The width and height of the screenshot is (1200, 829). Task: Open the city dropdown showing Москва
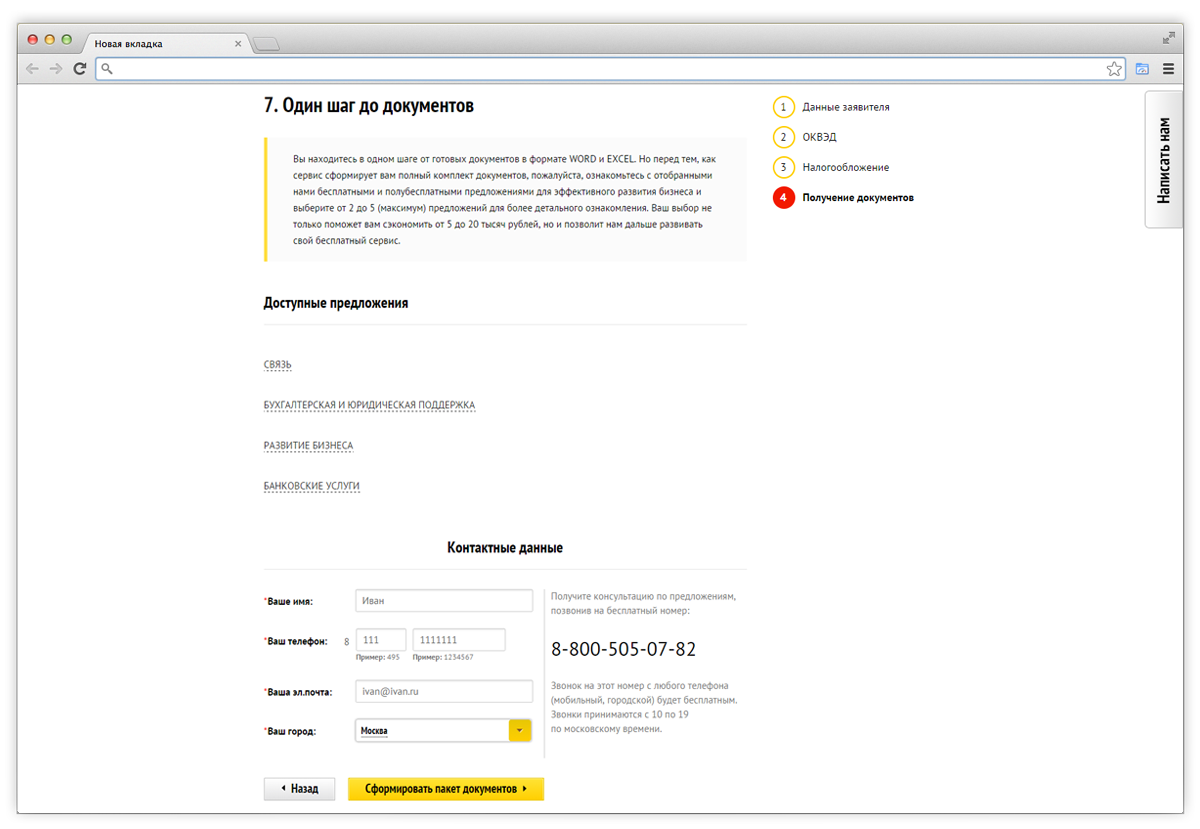520,731
